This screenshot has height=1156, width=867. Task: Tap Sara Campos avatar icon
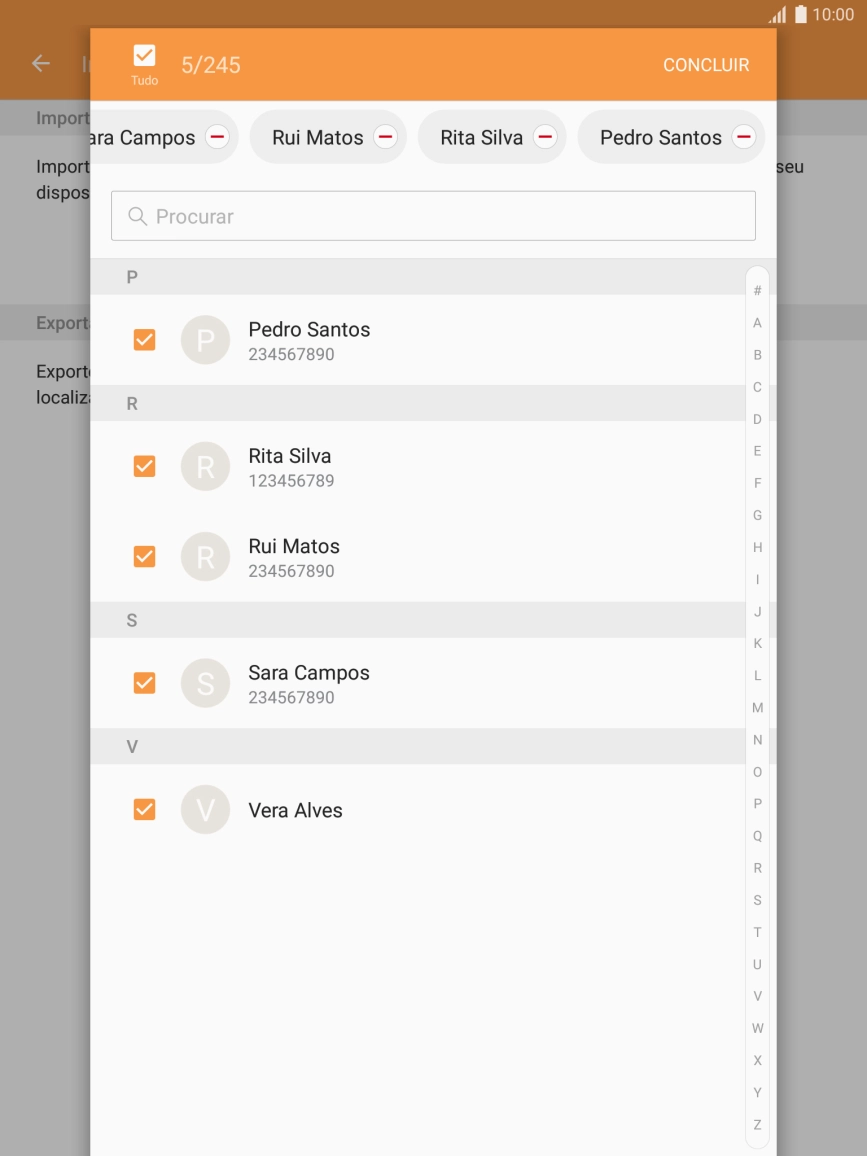pos(205,683)
